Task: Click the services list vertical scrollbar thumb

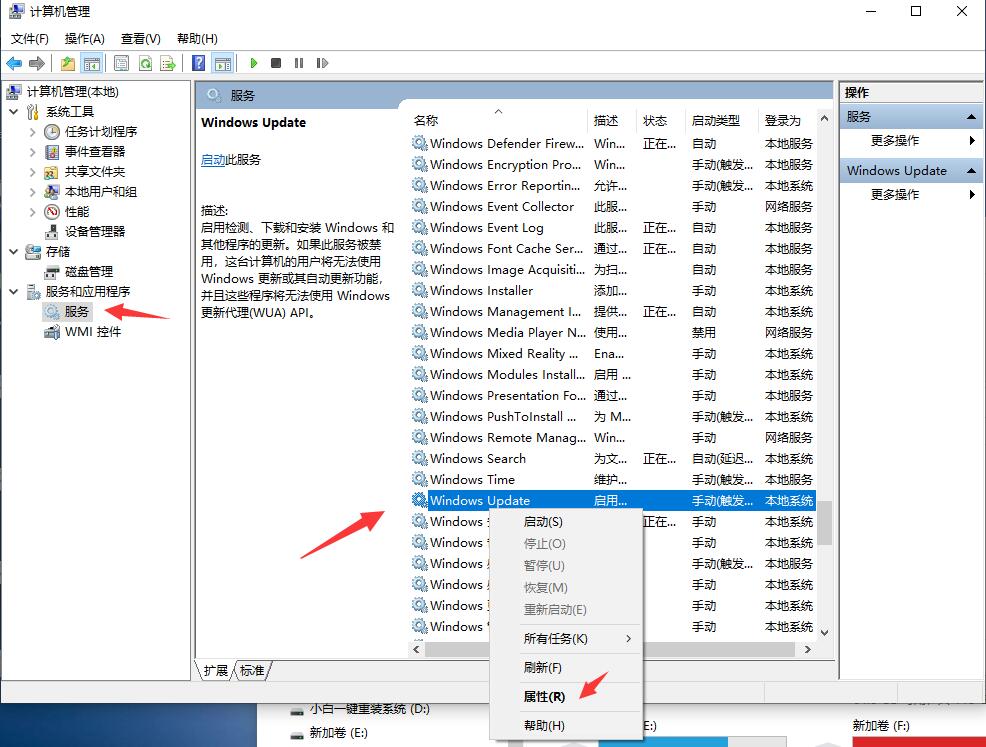Action: click(825, 523)
